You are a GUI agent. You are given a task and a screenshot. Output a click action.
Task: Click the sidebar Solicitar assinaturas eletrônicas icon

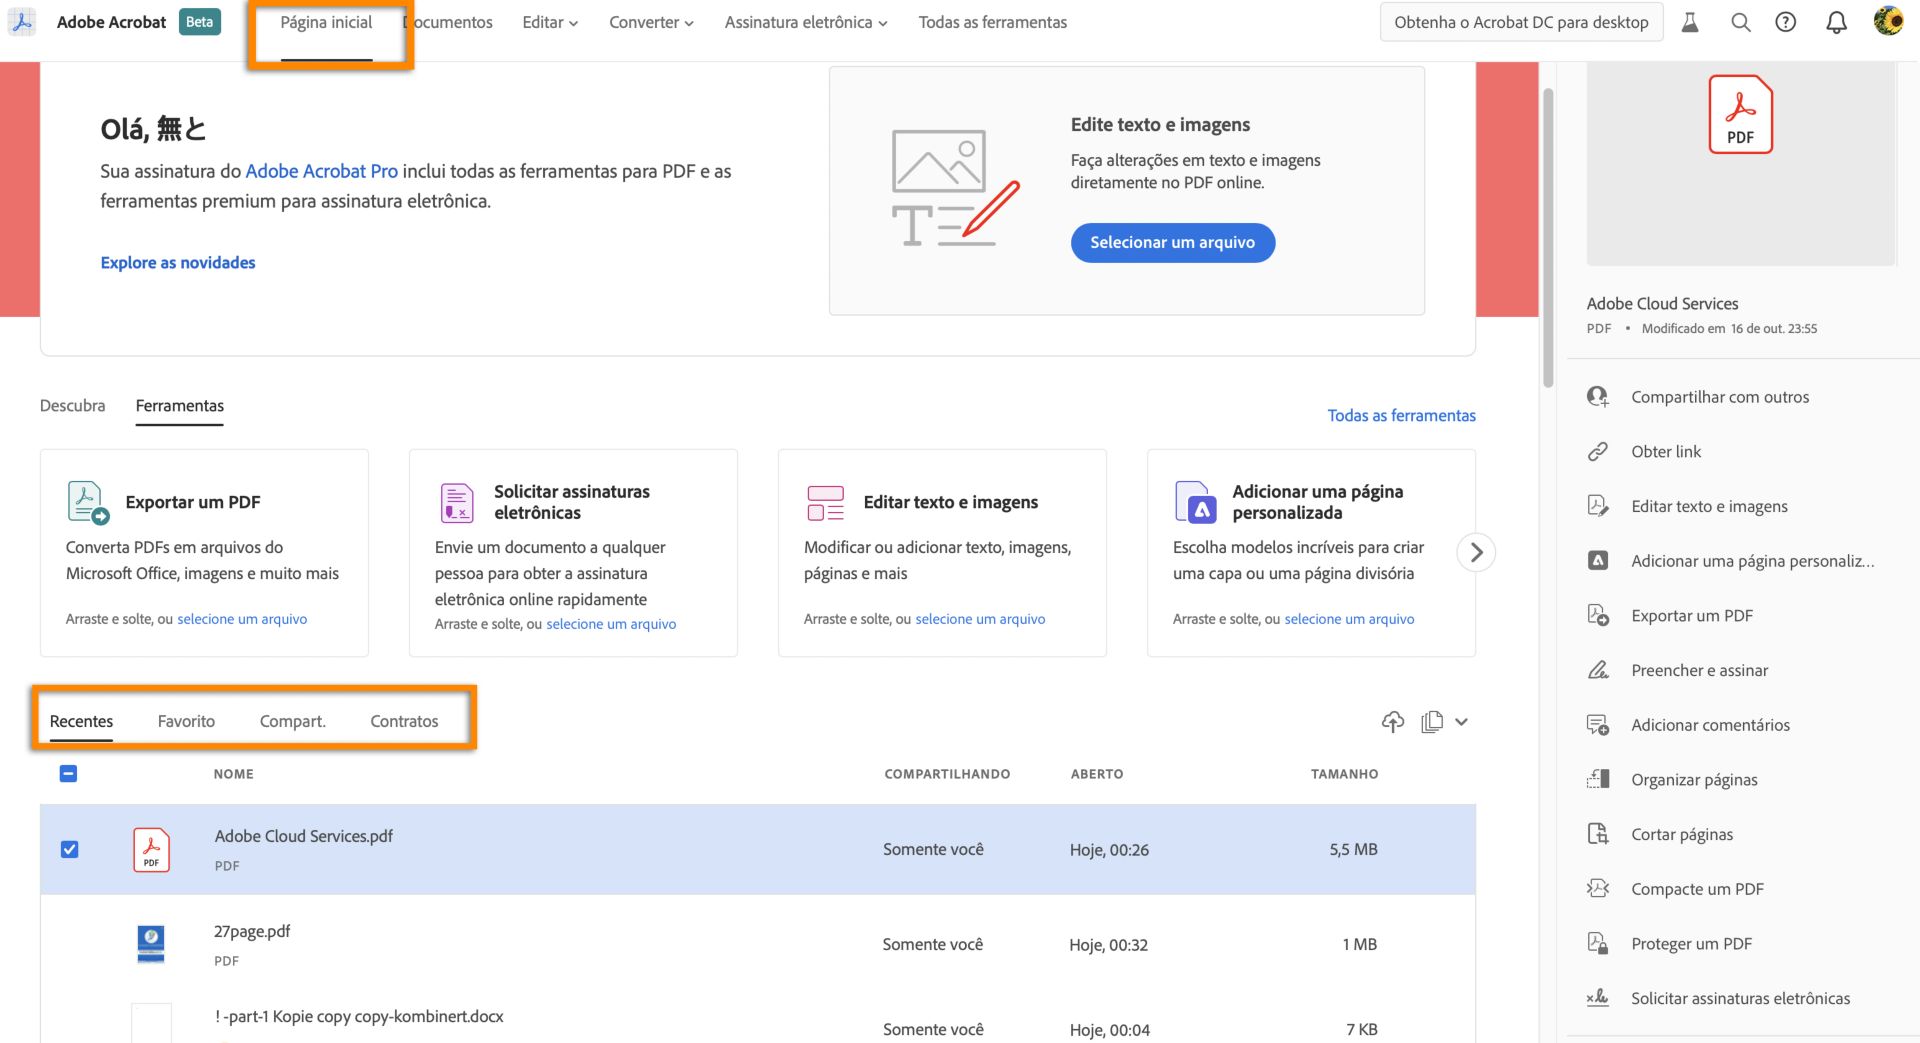(1598, 997)
